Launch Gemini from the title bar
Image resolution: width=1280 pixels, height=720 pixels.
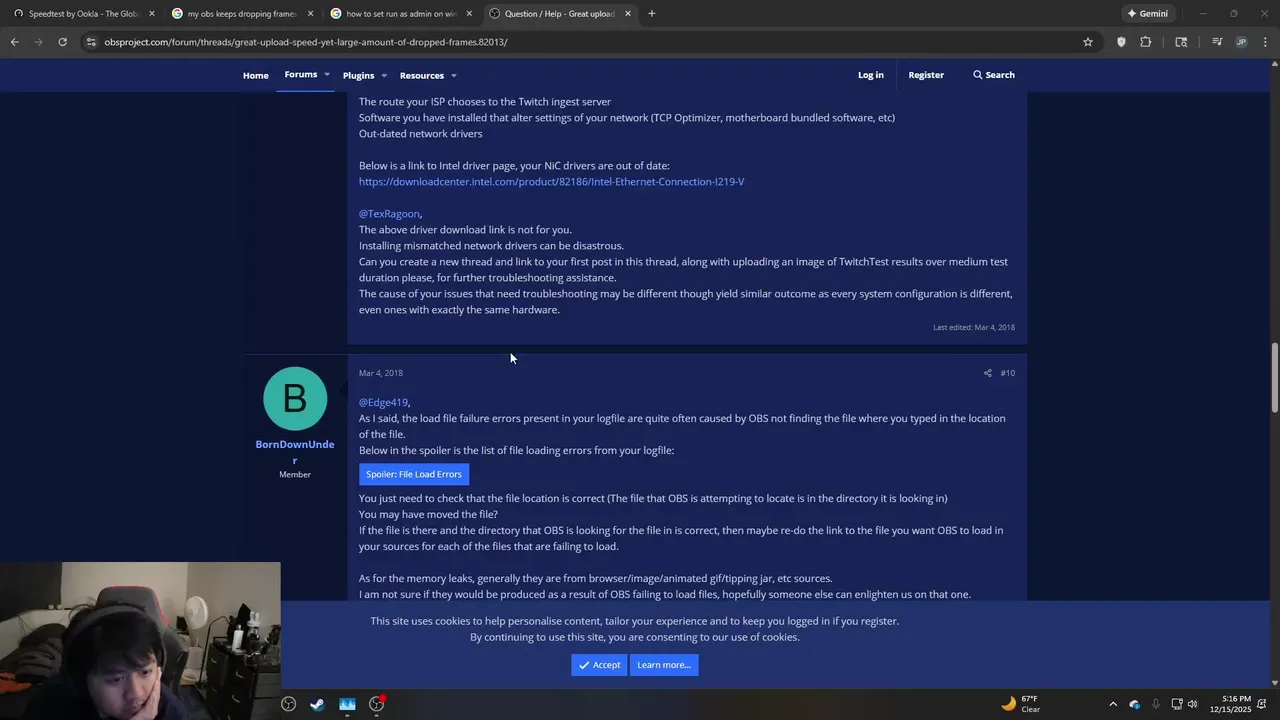coord(1147,14)
